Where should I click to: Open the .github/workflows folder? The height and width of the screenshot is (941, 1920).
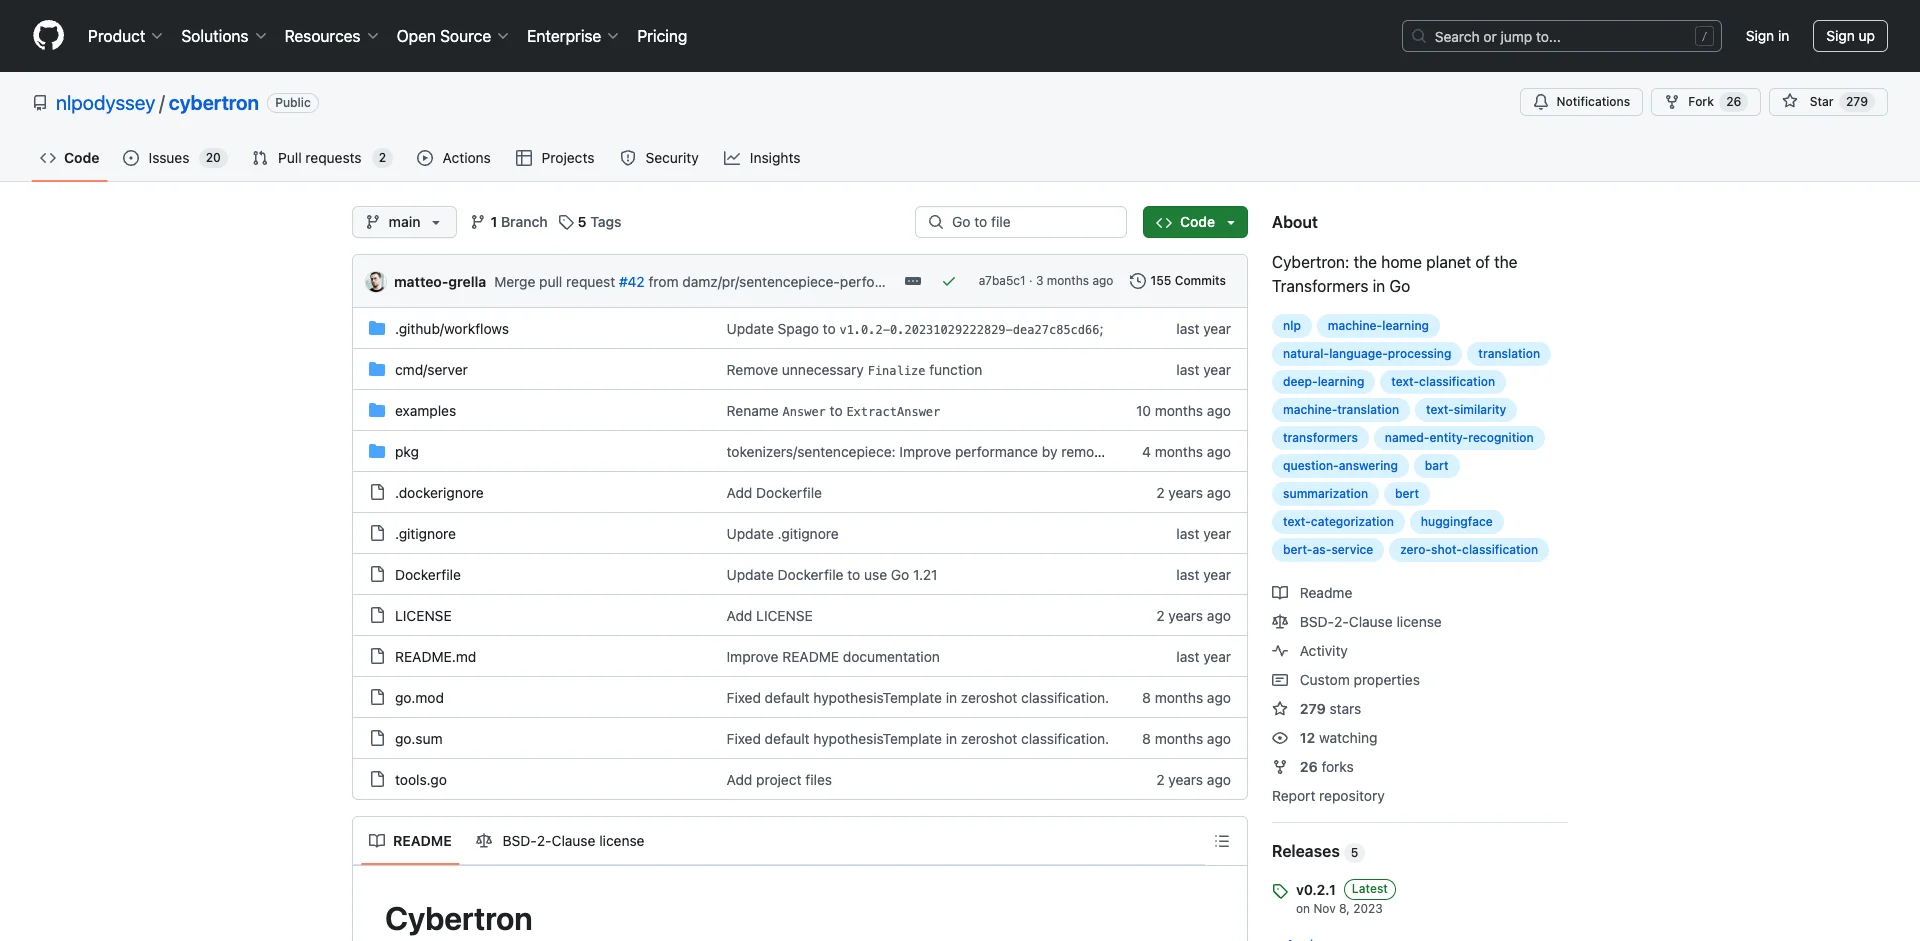(452, 329)
